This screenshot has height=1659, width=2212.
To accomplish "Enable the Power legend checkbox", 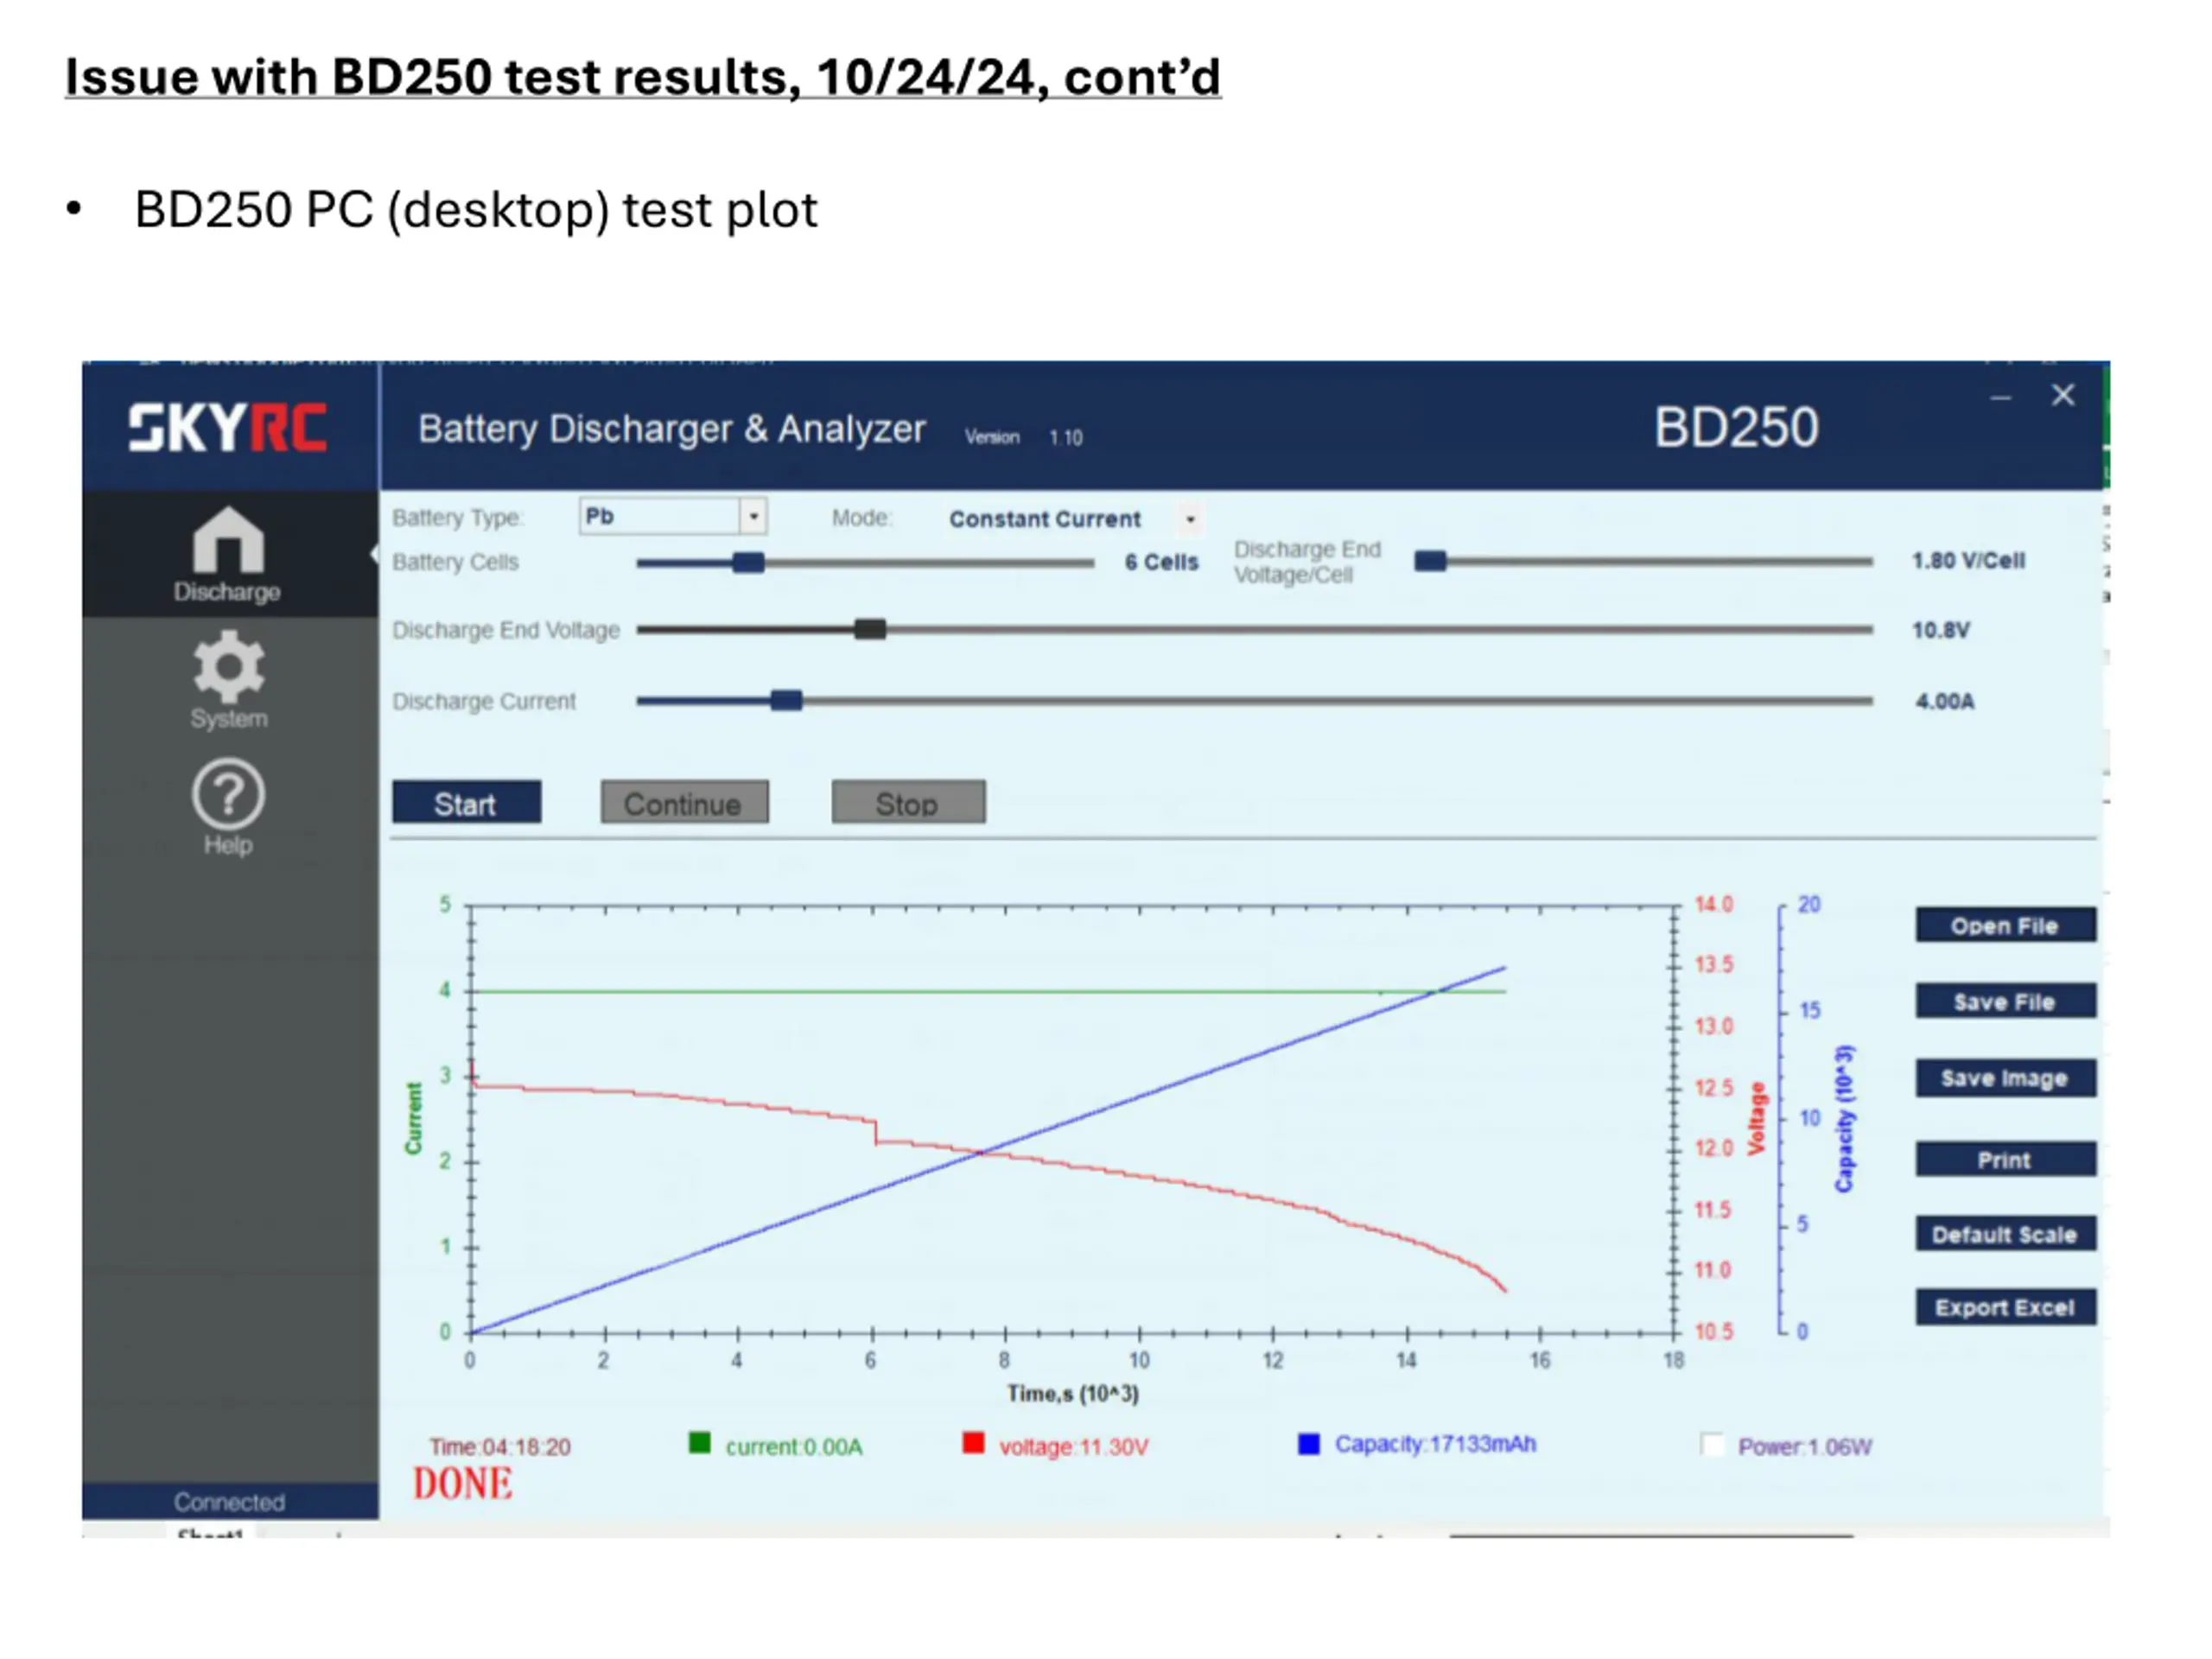I will [1712, 1445].
